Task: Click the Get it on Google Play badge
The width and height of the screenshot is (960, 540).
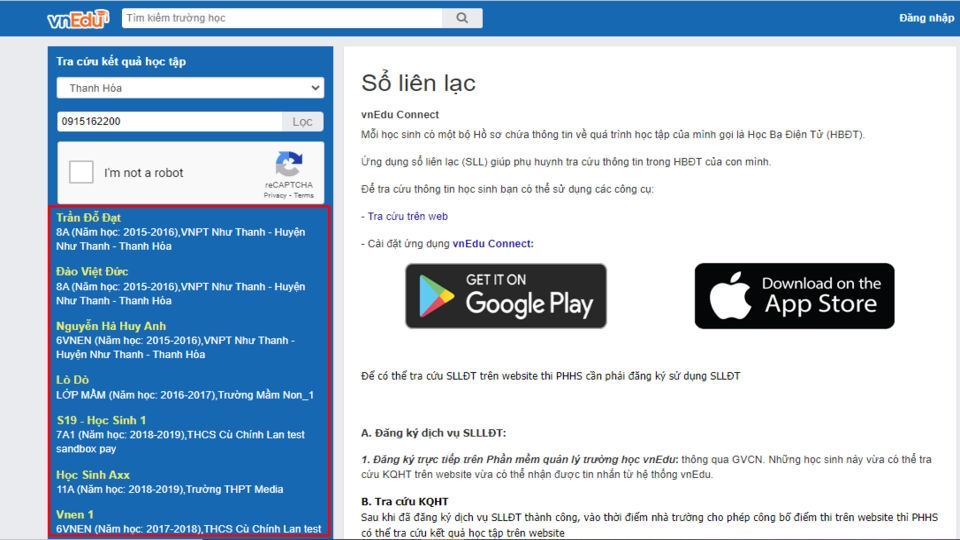Action: point(506,296)
